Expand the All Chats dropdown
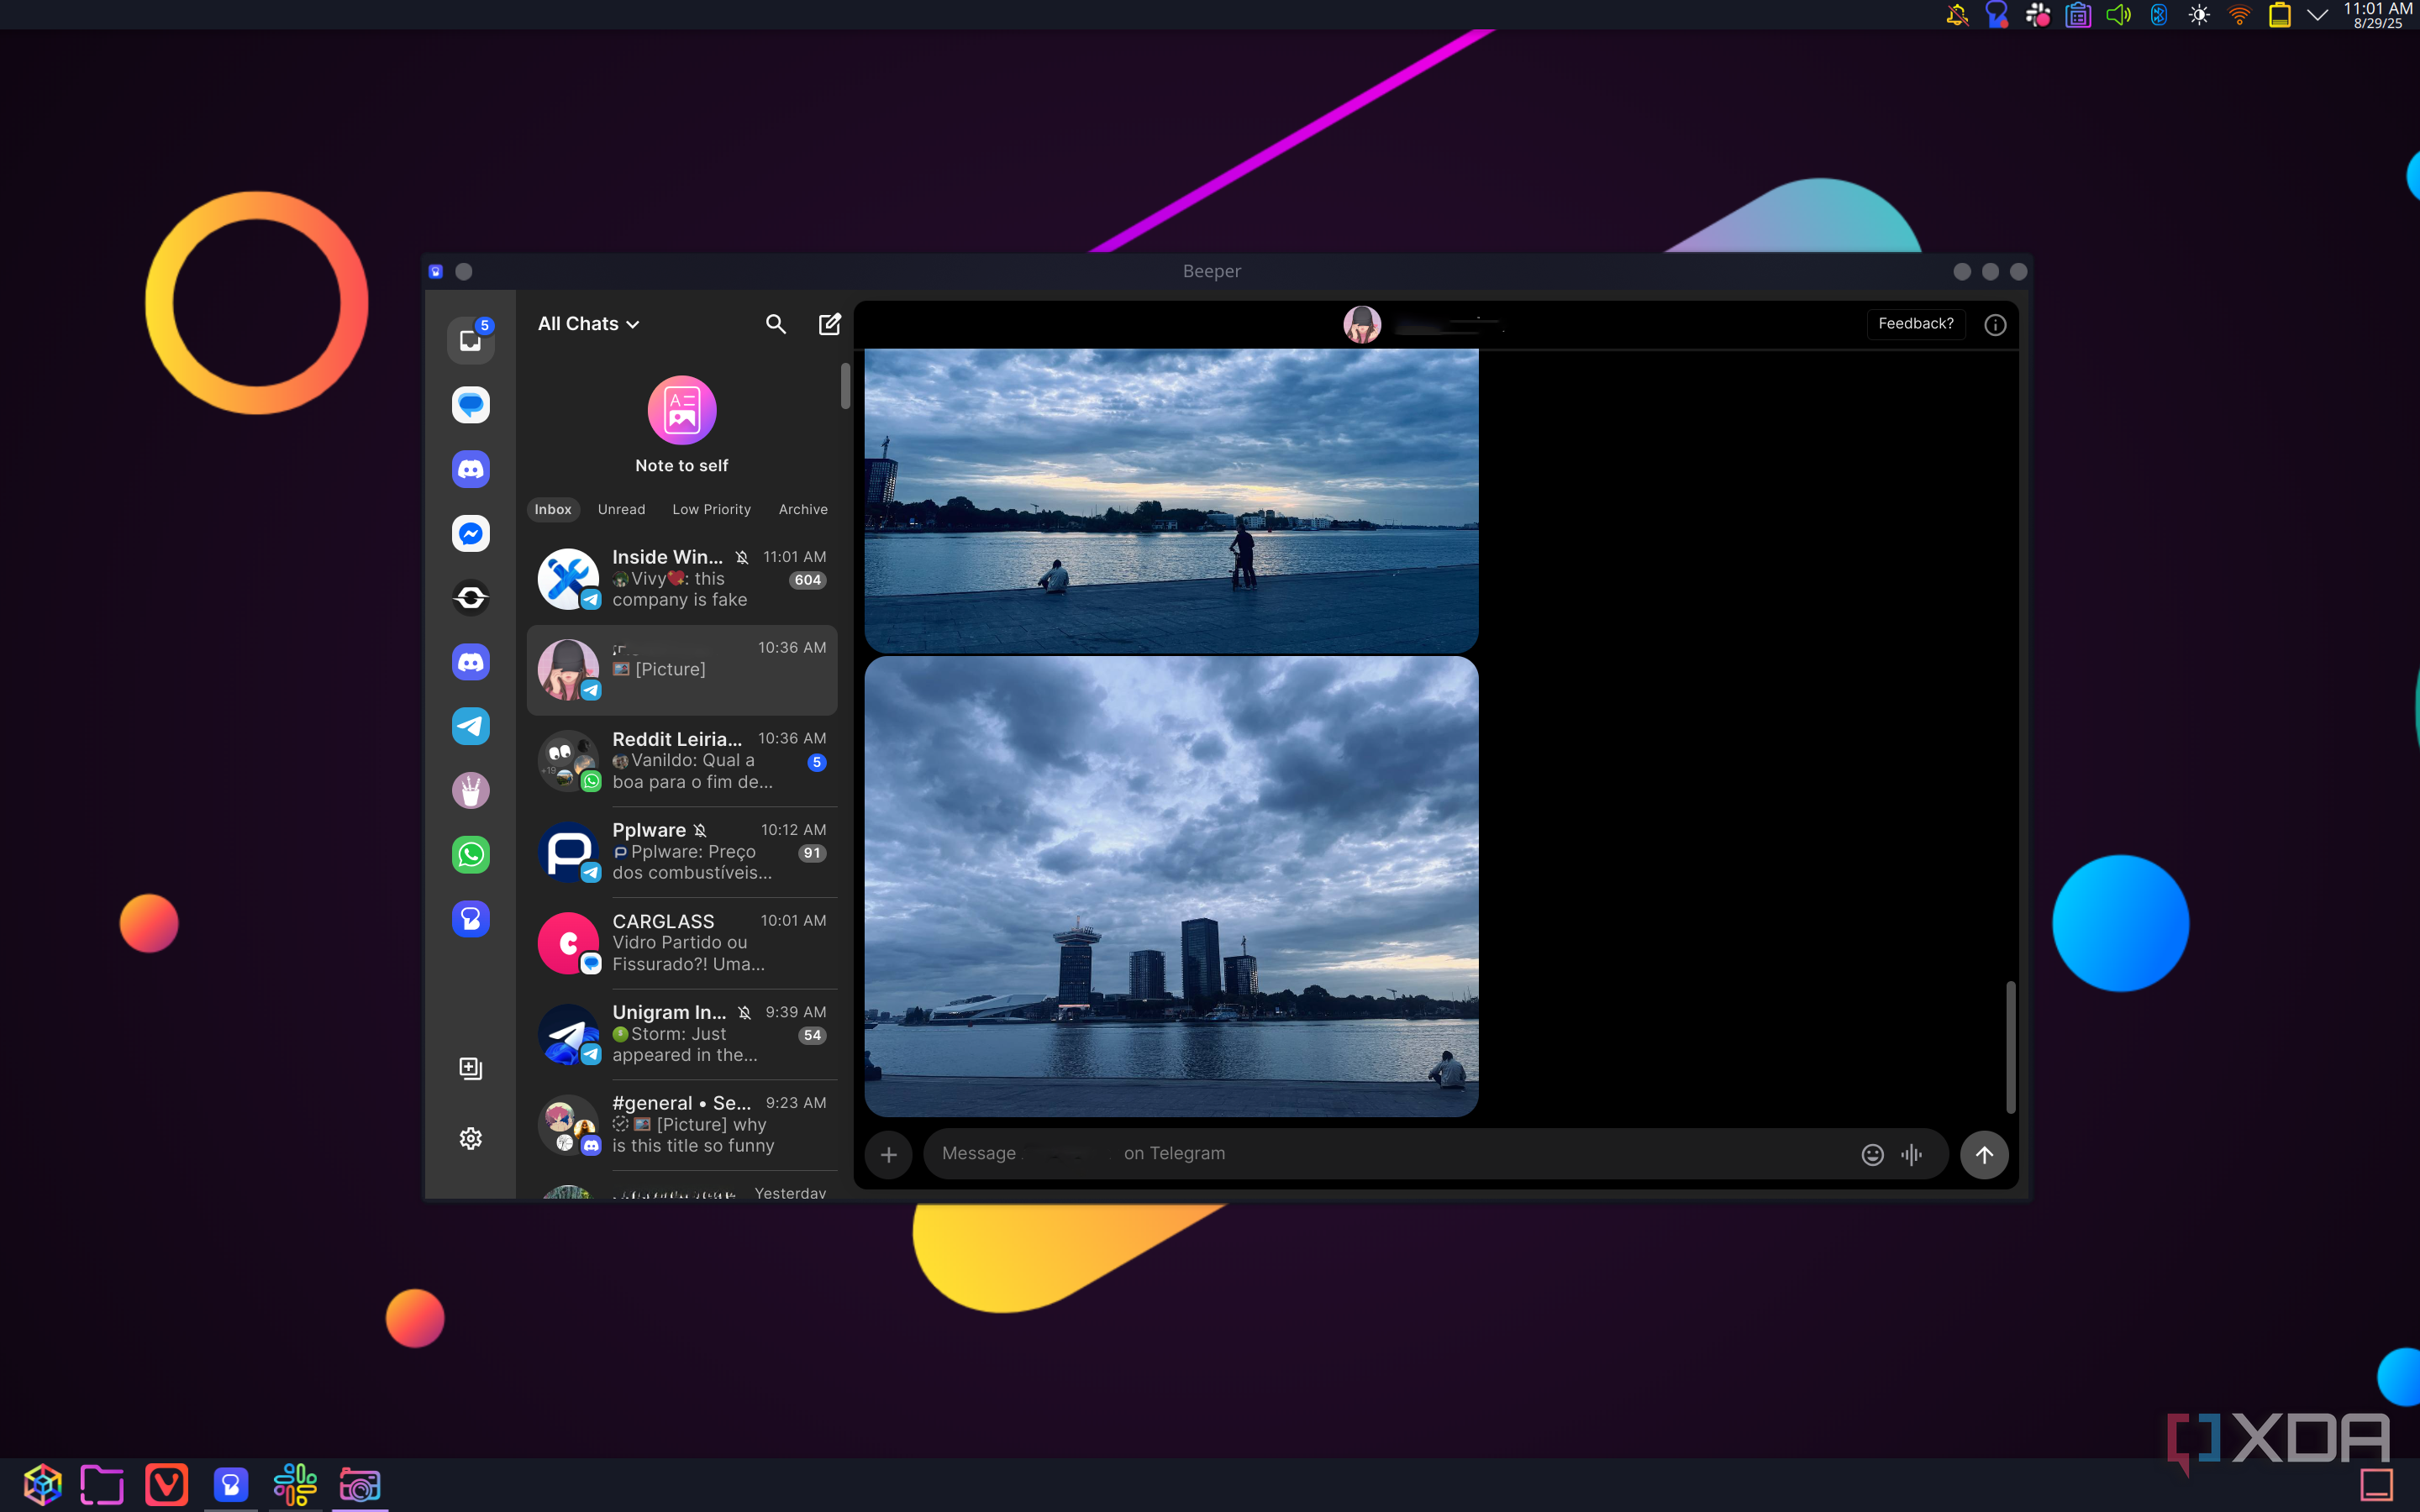Viewport: 2420px width, 1512px height. [588, 324]
